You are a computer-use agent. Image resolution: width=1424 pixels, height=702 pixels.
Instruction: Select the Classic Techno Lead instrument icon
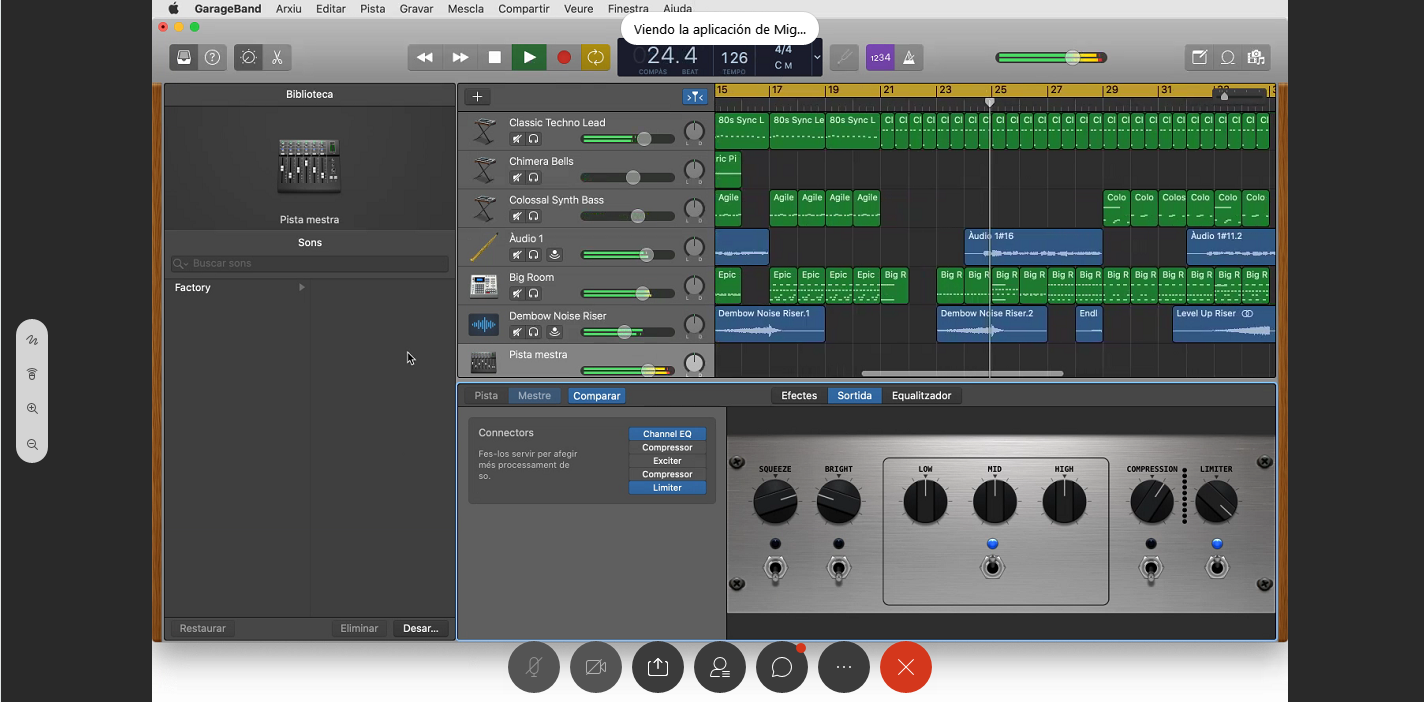[485, 131]
